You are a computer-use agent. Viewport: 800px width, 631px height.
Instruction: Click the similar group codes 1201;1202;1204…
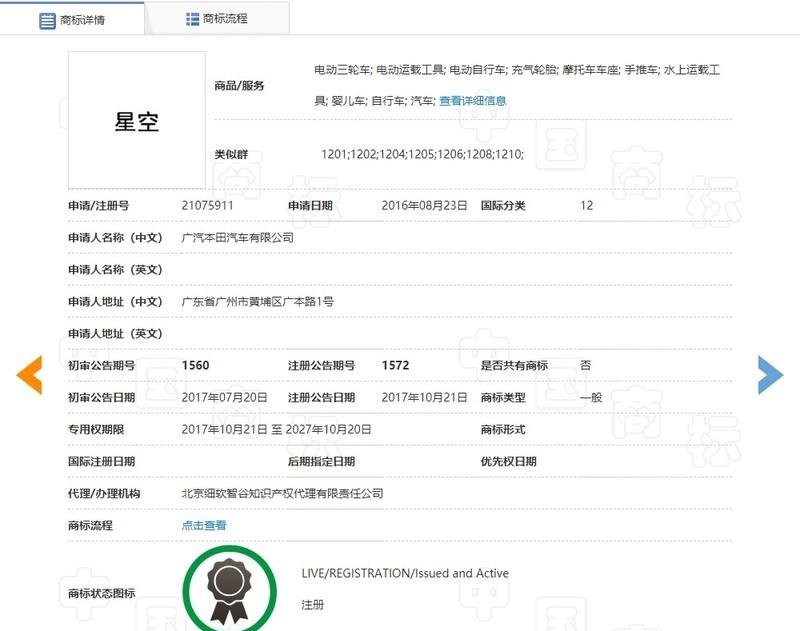[x=422, y=154]
